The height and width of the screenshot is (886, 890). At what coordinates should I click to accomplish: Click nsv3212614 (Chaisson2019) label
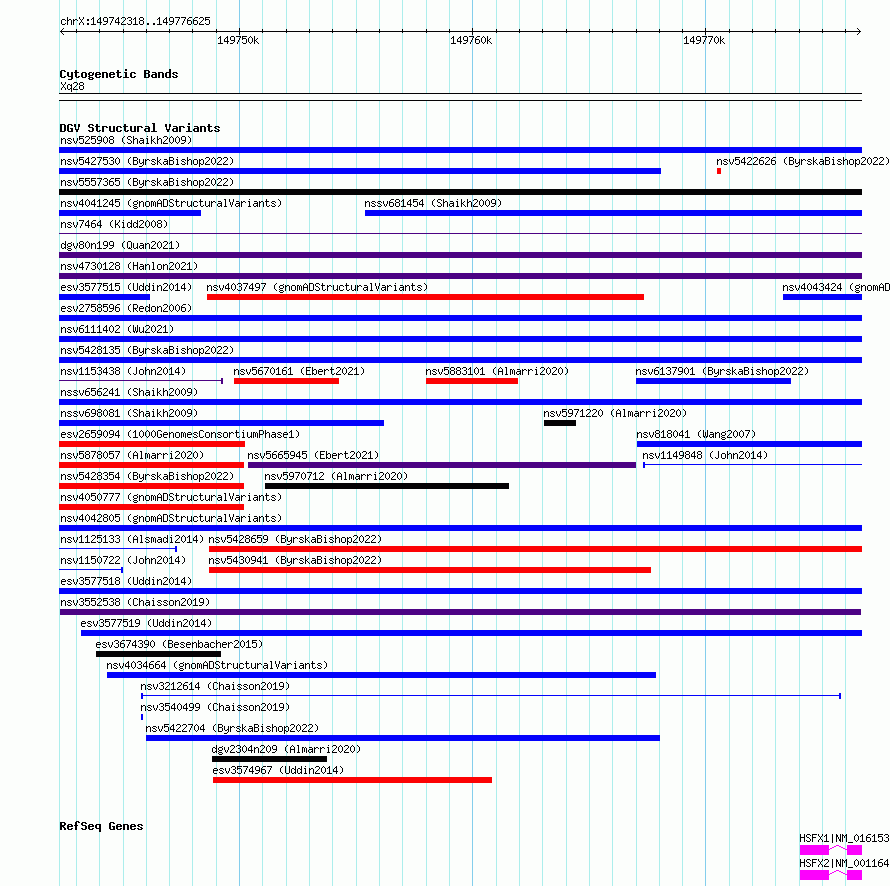pyautogui.click(x=215, y=686)
